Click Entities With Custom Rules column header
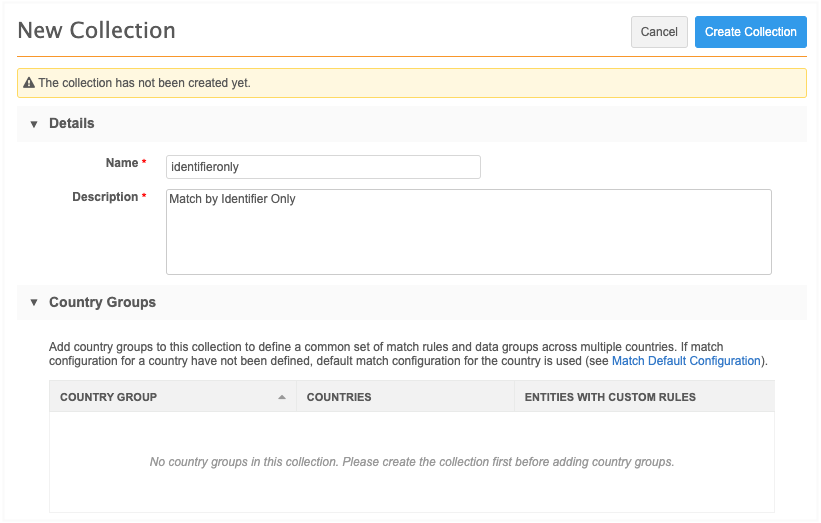The image size is (821, 523). (x=610, y=397)
